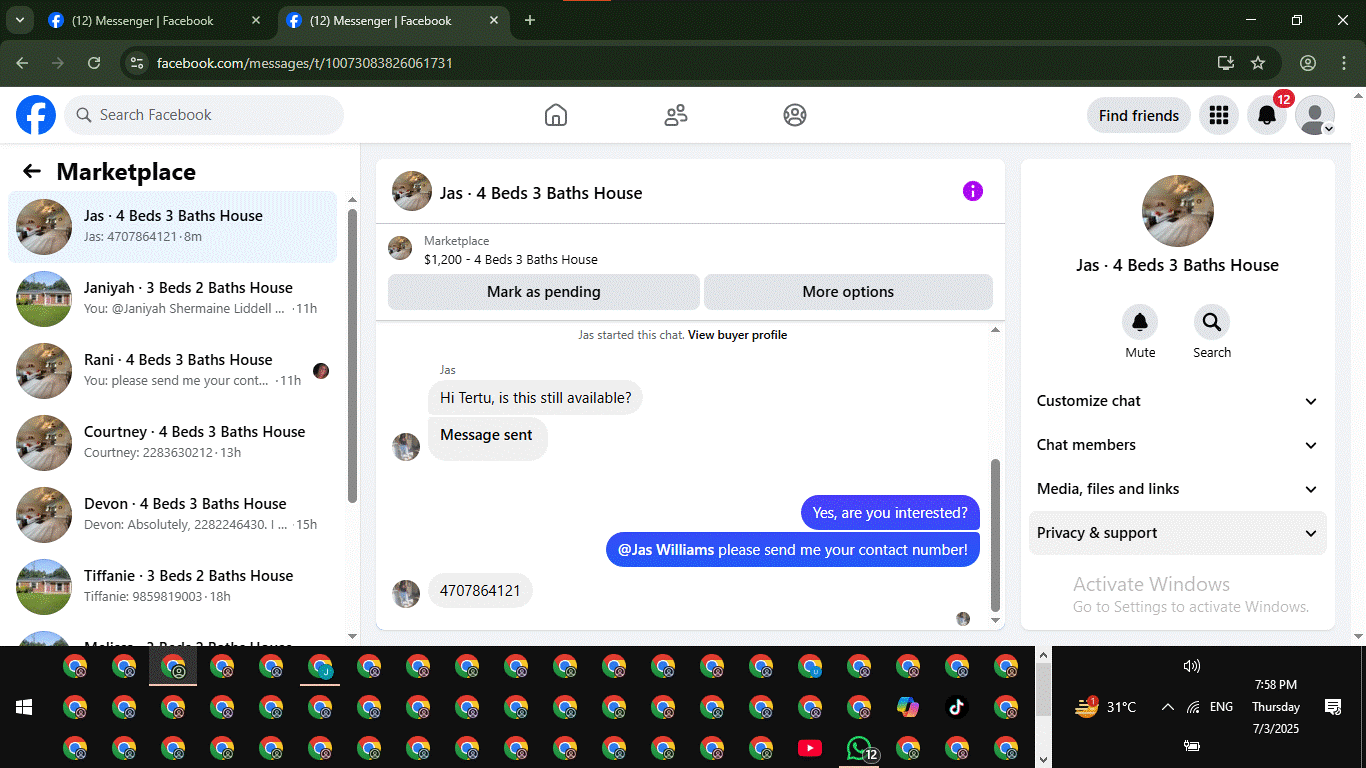Go to the Home feed icon
The height and width of the screenshot is (768, 1366).
(556, 115)
